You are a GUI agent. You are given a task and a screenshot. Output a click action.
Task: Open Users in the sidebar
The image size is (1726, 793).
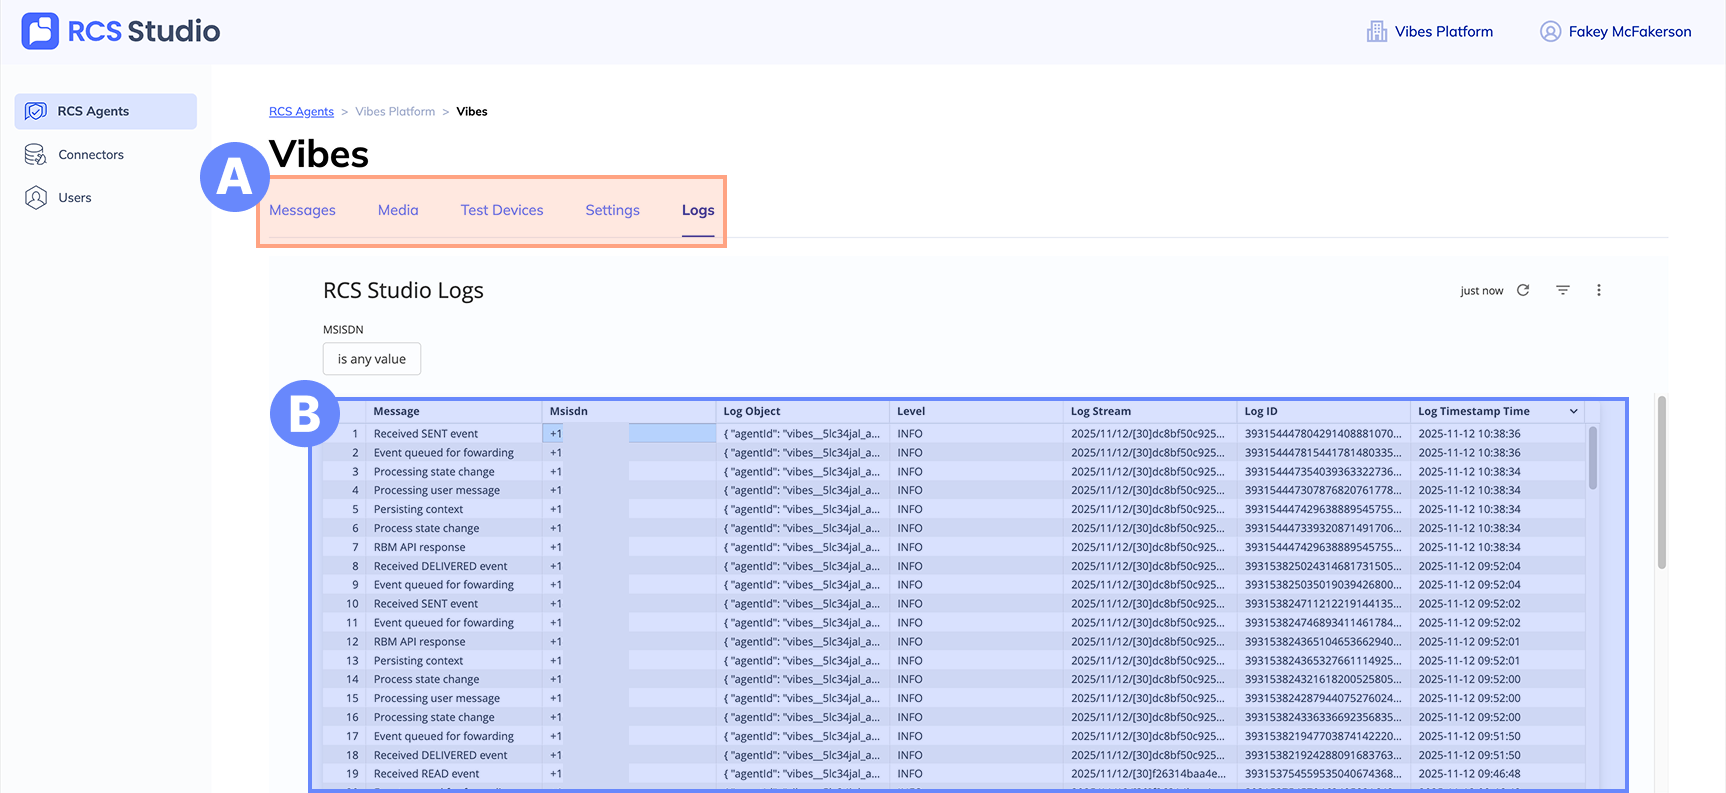(75, 197)
